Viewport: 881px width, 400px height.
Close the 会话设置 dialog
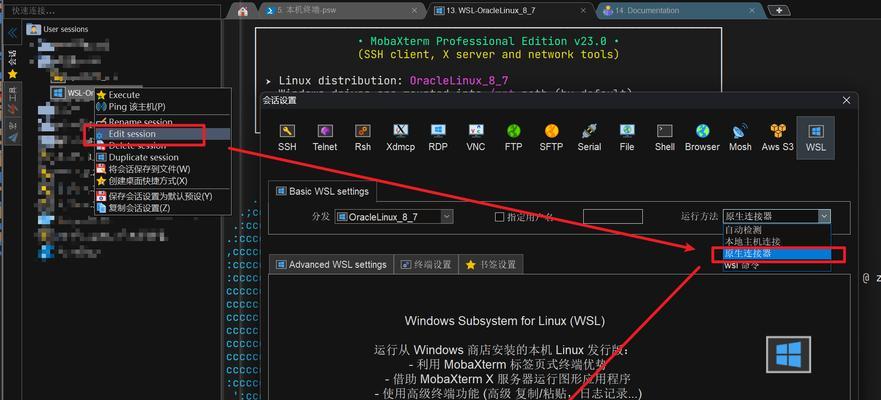846,101
